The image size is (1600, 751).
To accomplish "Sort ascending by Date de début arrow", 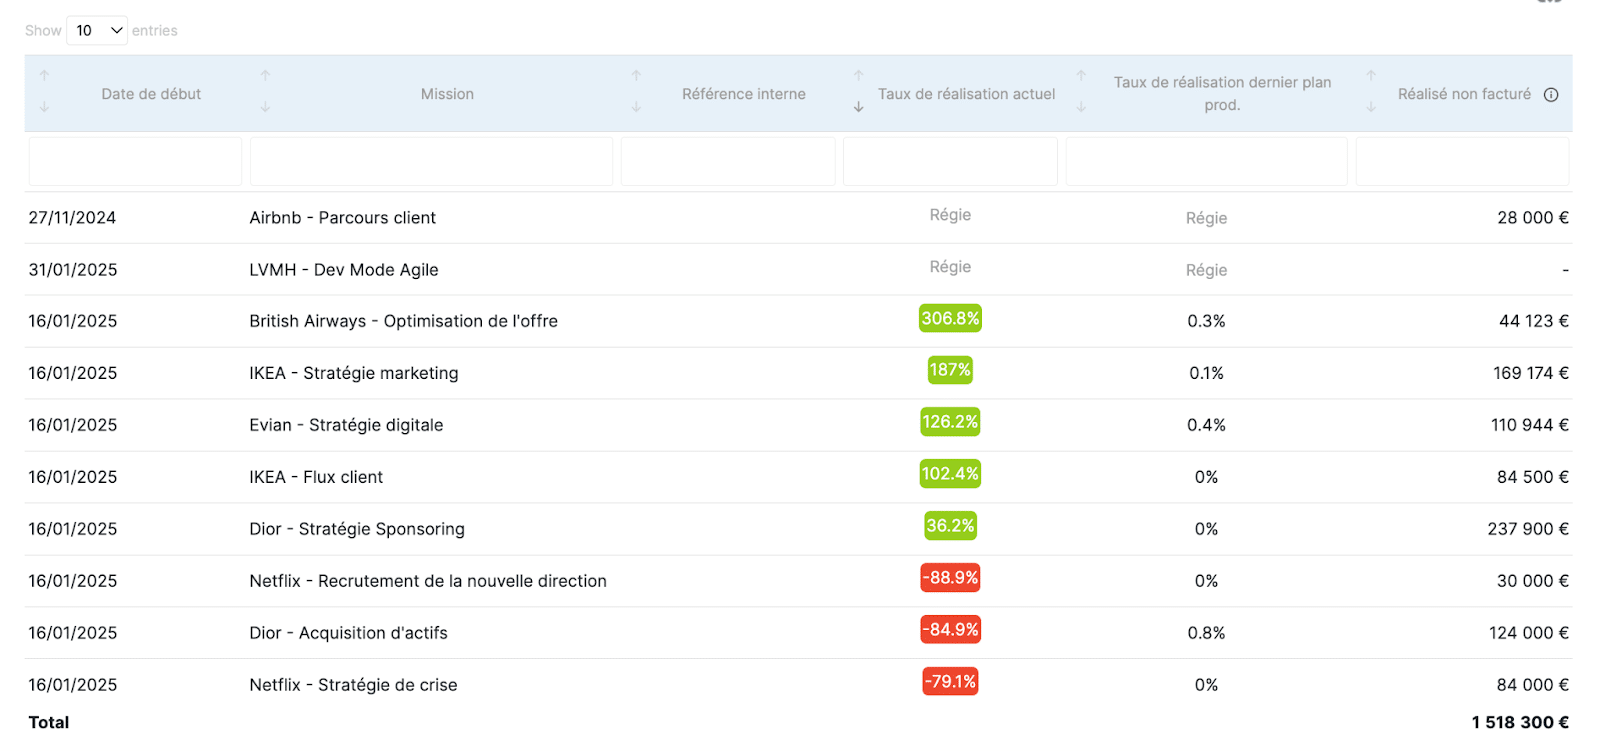I will (x=44, y=76).
